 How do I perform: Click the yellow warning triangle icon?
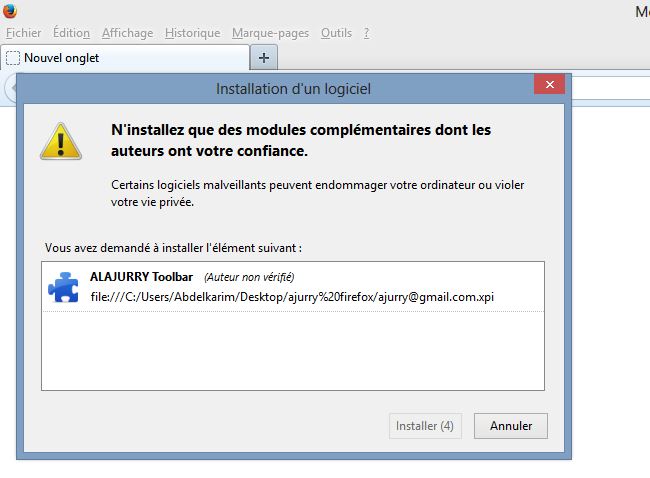click(x=61, y=141)
